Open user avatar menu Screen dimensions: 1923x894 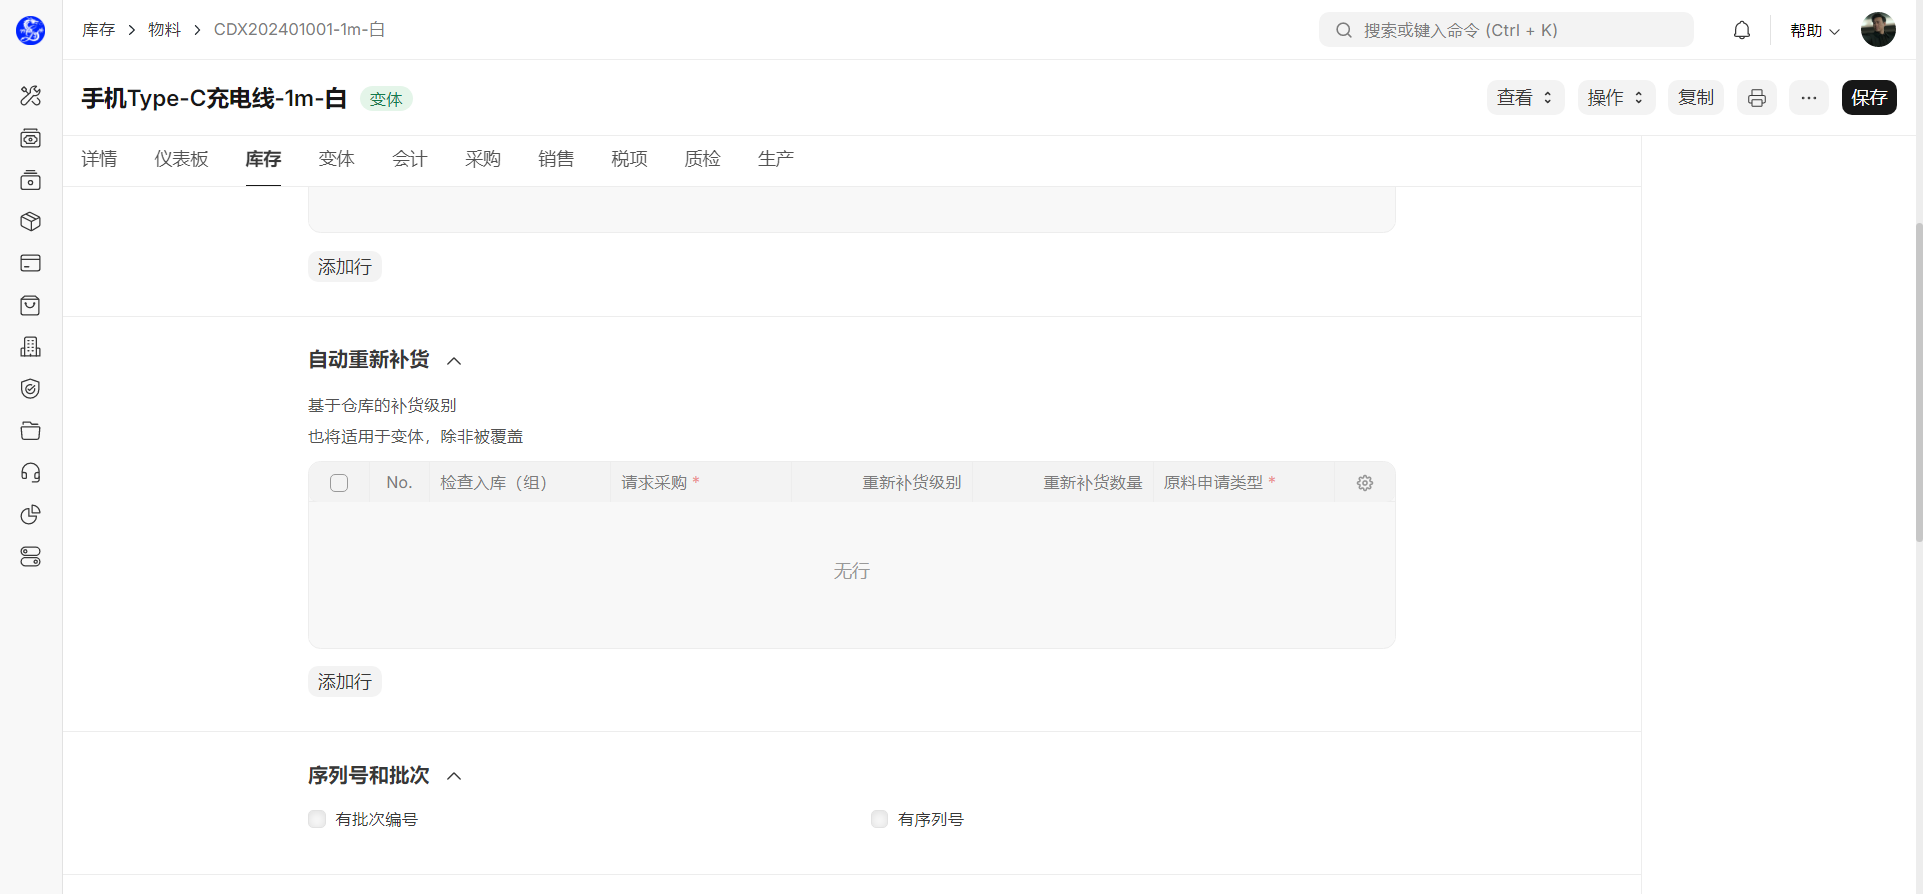pos(1878,30)
